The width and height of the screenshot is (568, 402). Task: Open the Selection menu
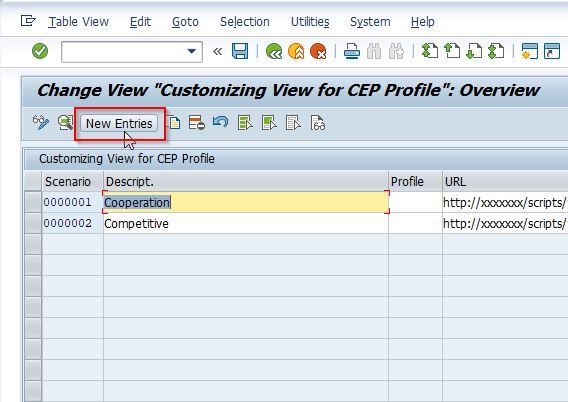pos(245,22)
